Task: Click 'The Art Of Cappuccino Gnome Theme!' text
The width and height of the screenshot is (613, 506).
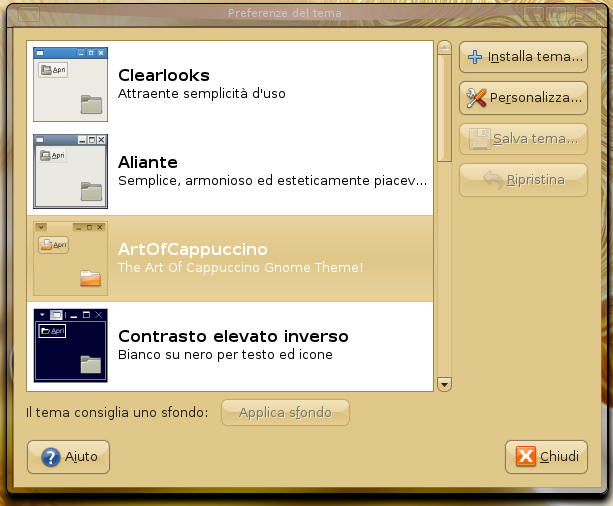Action: pyautogui.click(x=240, y=268)
